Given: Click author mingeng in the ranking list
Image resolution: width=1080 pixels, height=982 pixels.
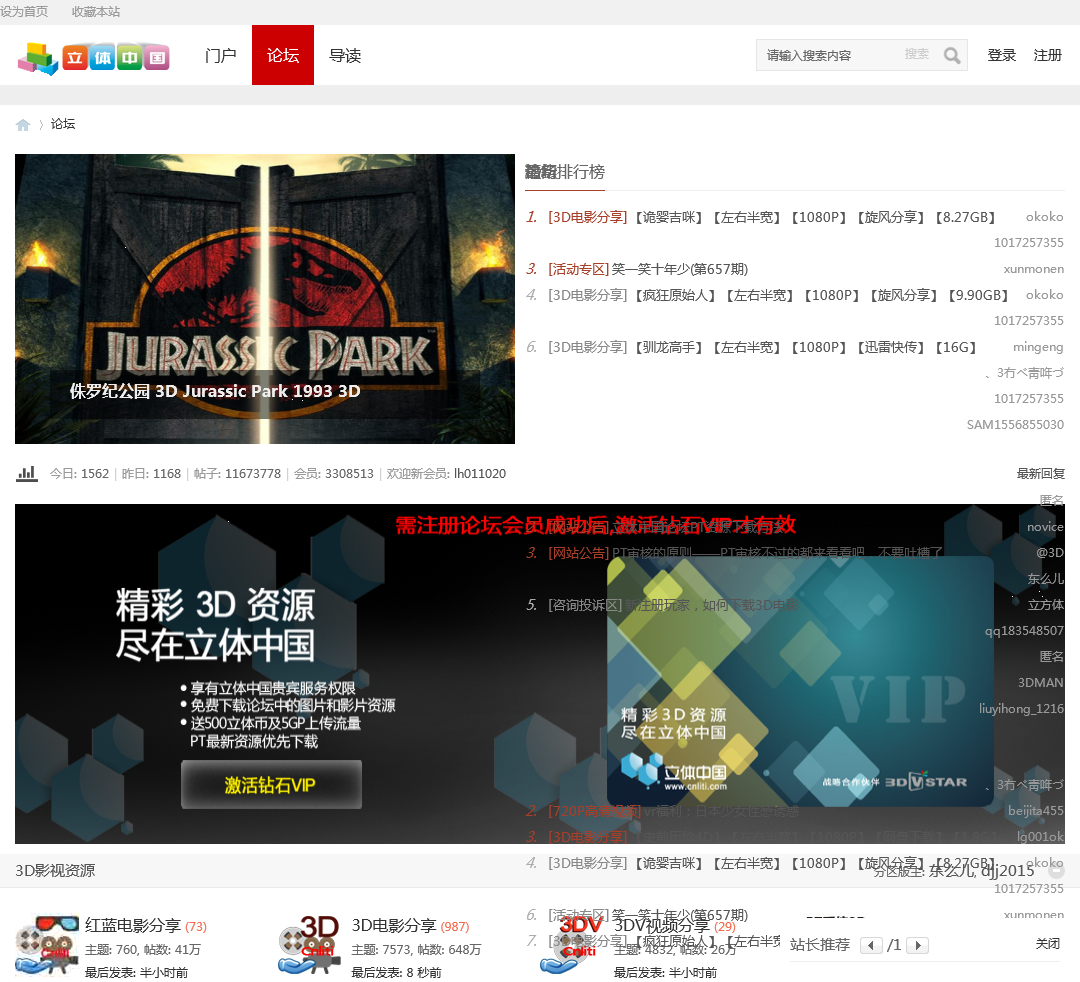Looking at the screenshot, I should click(1038, 347).
